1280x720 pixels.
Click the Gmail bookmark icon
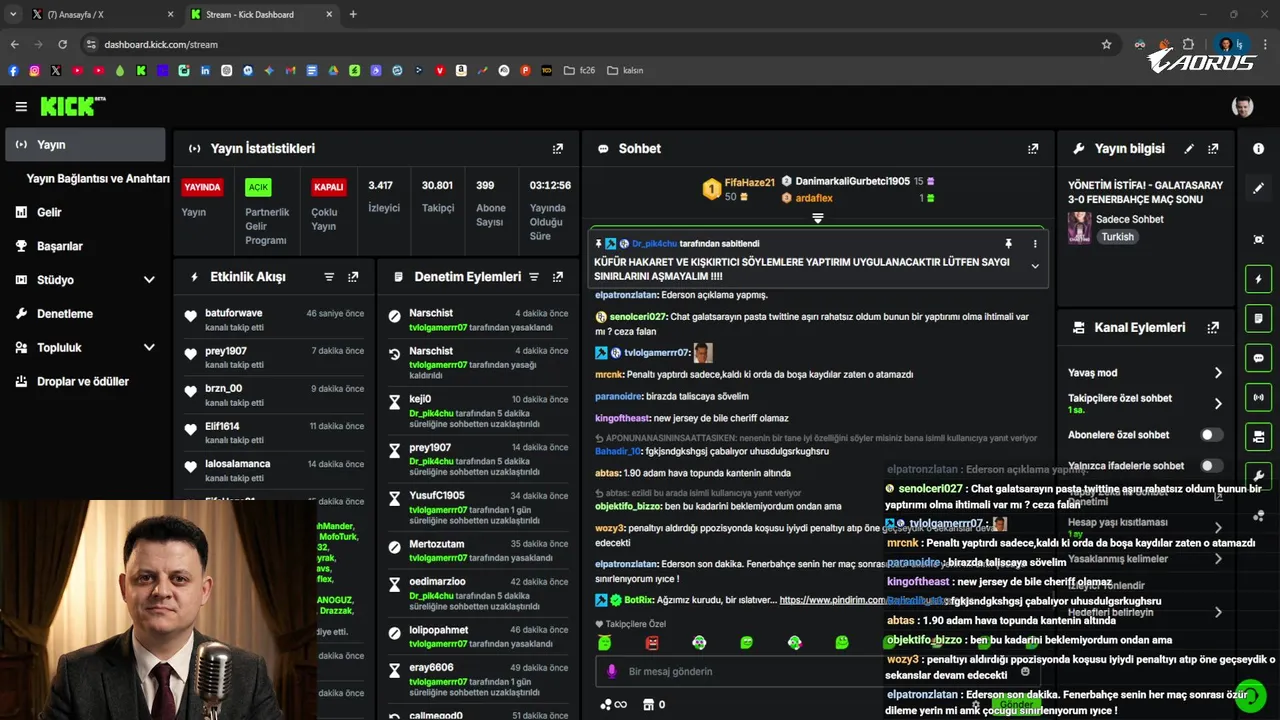[291, 71]
